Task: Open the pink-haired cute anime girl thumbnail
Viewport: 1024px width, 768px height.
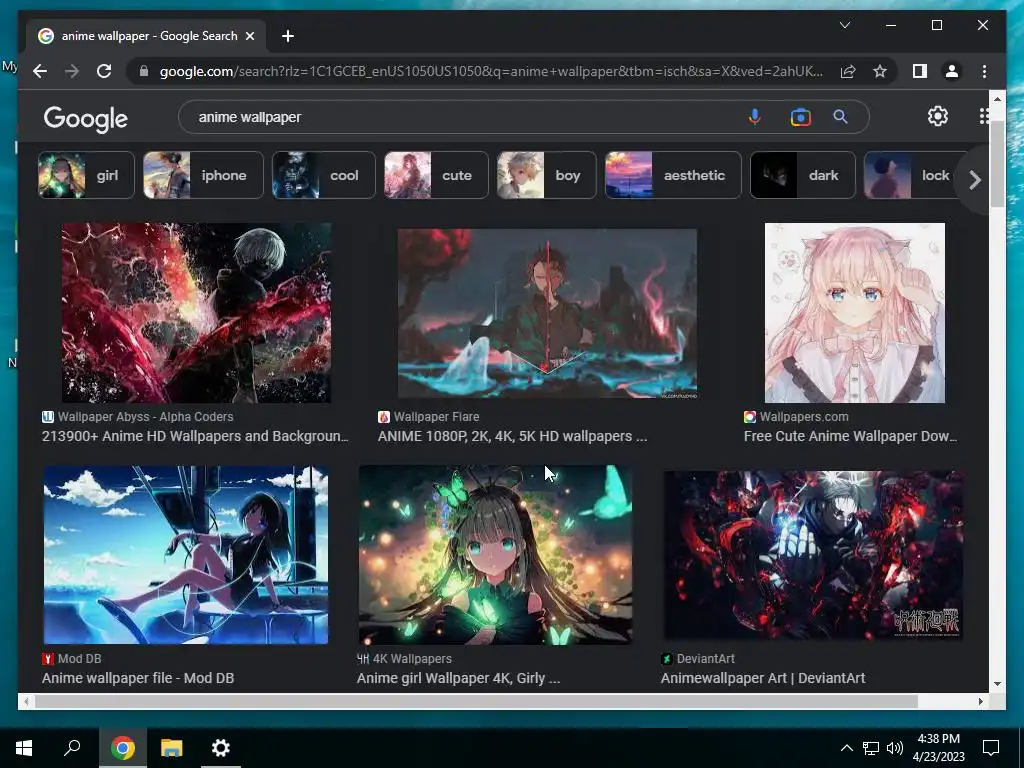Action: pyautogui.click(x=854, y=313)
